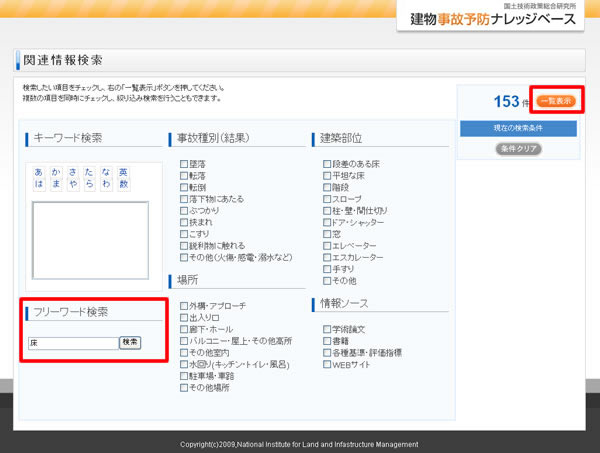Screen dimensions: 600x453
Task: Select the た kana index button
Action: pos(89,172)
